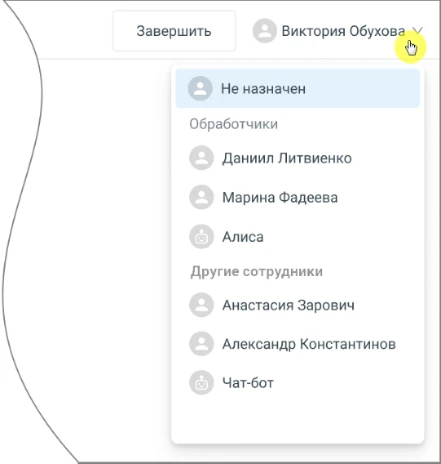Image resolution: width=441 pixels, height=464 pixels.
Task: Select the Не назначен option
Action: point(298,89)
